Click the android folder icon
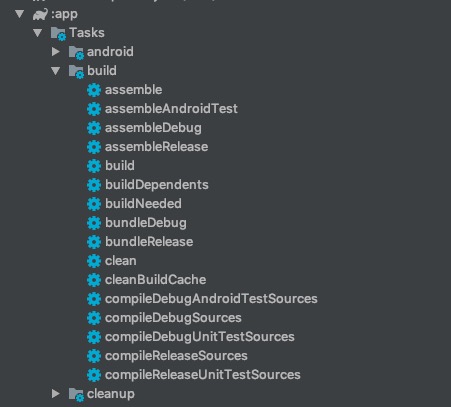The height and width of the screenshot is (407, 451). point(76,52)
